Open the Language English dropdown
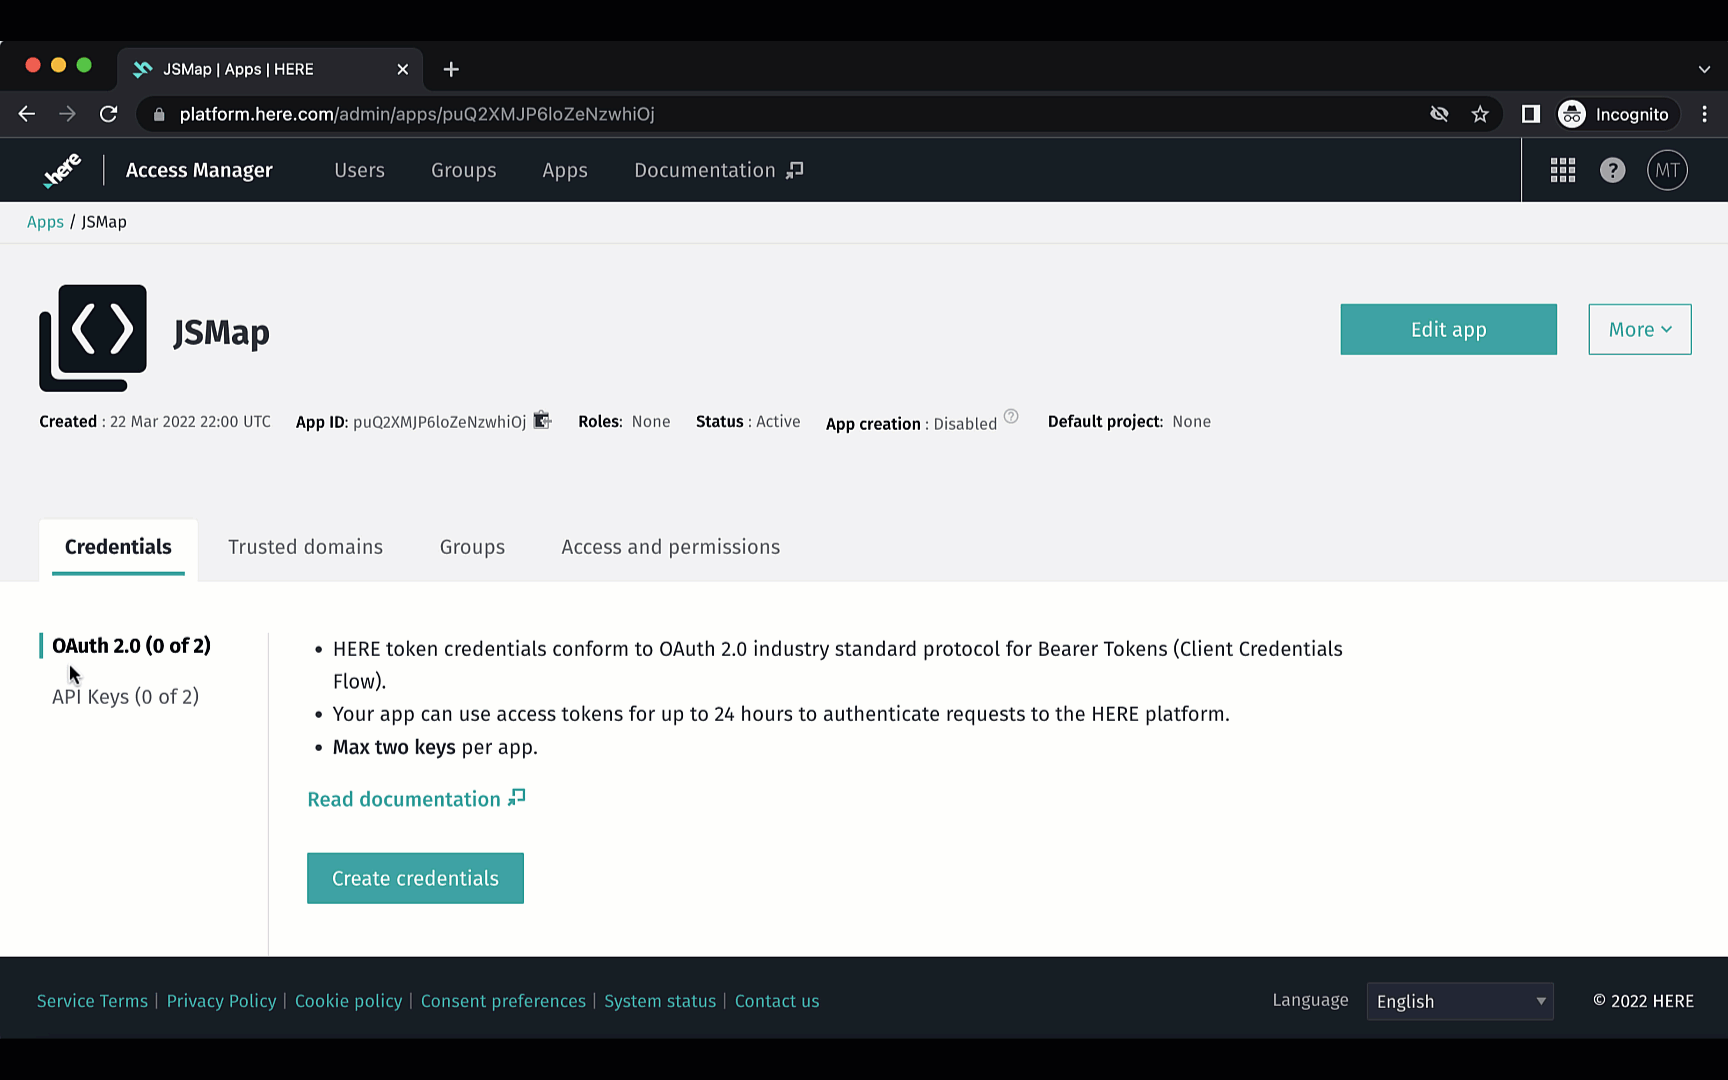This screenshot has height=1080, width=1728. (x=1460, y=1001)
